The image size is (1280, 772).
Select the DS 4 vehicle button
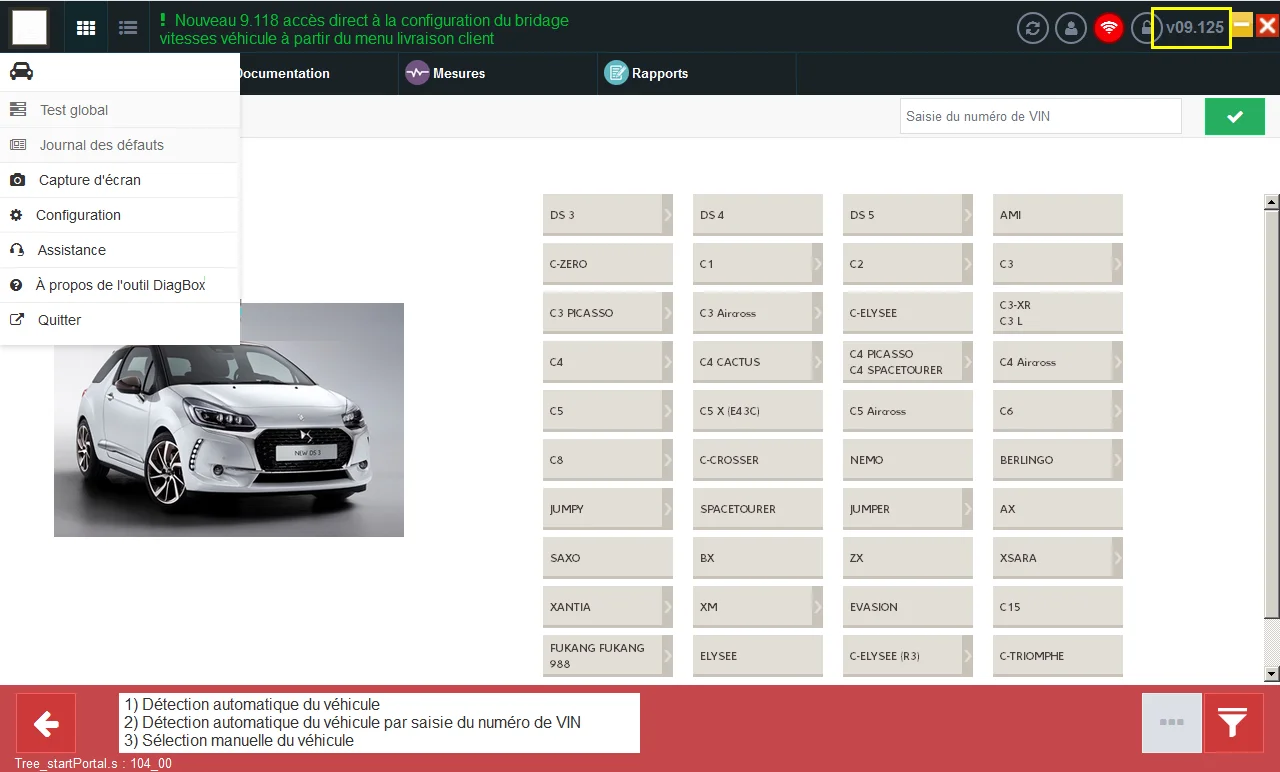758,215
